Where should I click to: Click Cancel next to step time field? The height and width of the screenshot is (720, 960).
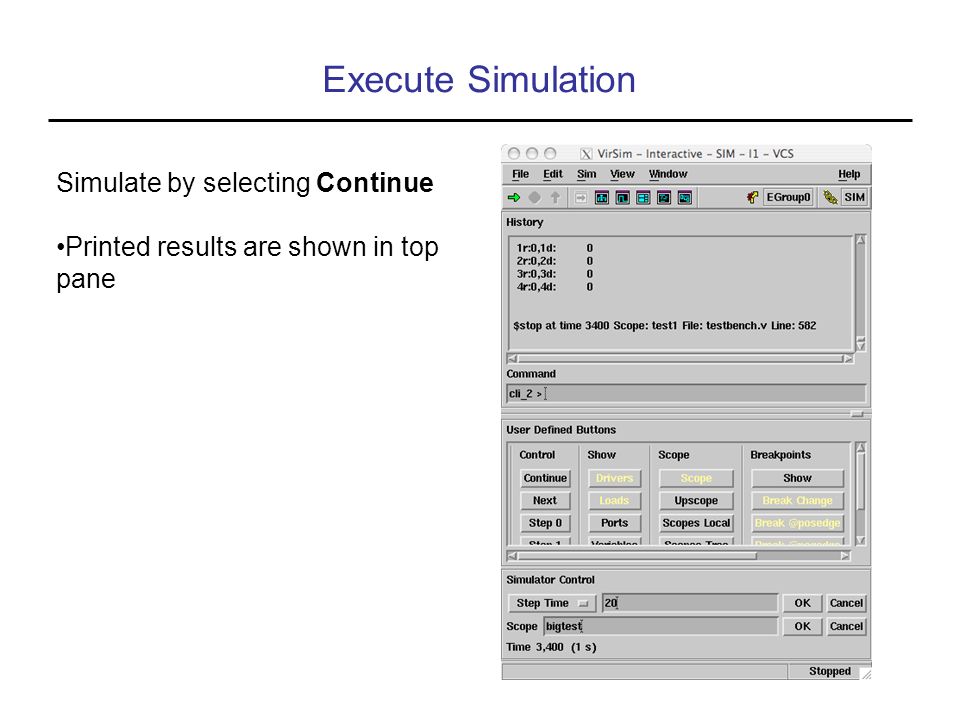(x=846, y=603)
